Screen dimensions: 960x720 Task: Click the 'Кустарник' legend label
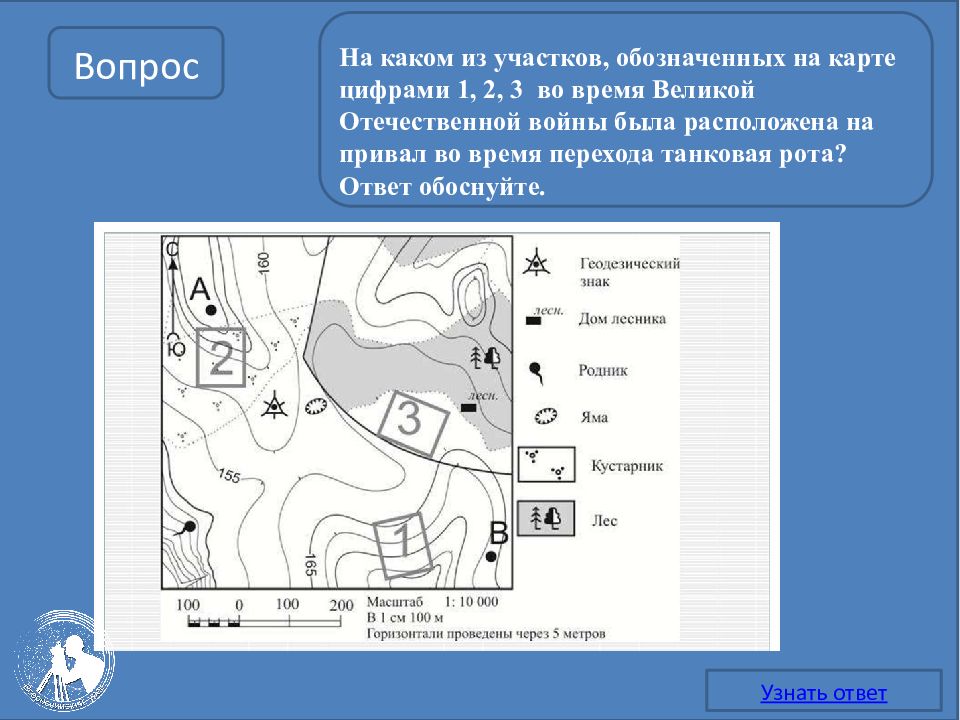(627, 466)
